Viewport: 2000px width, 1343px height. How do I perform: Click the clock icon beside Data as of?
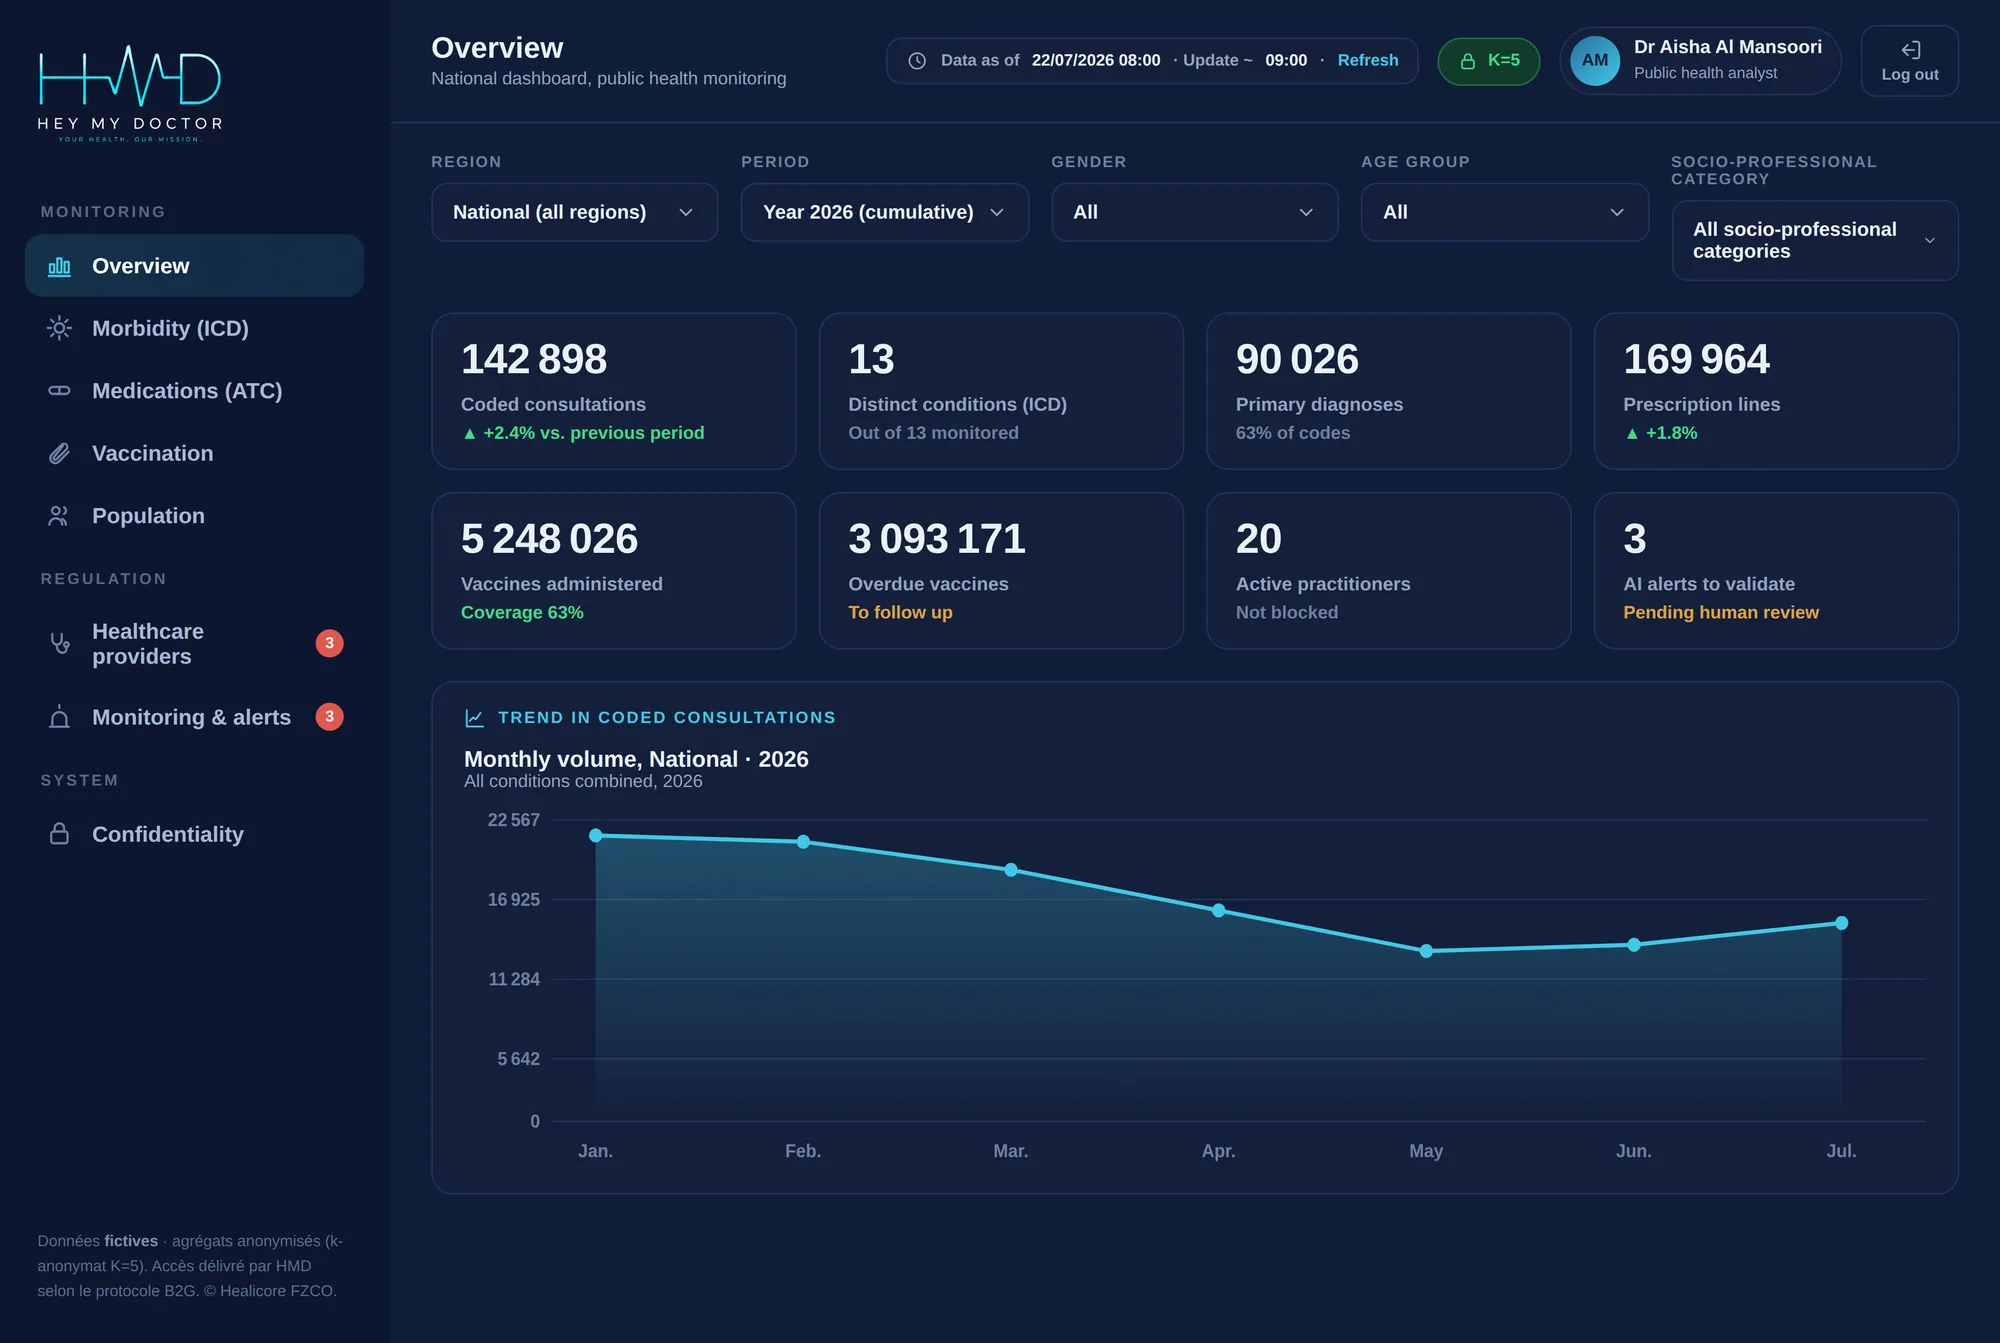click(917, 61)
